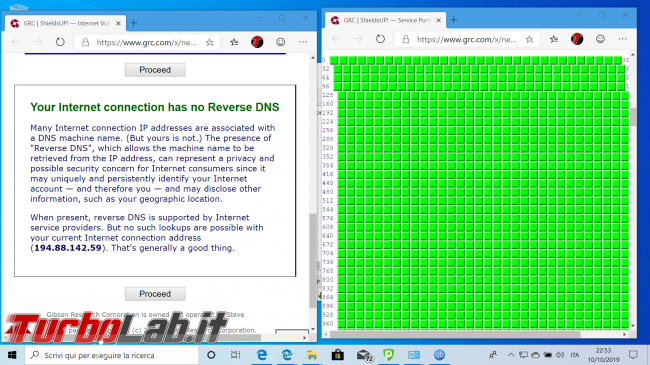
Task: Add left page to favorites star
Action: coord(210,42)
